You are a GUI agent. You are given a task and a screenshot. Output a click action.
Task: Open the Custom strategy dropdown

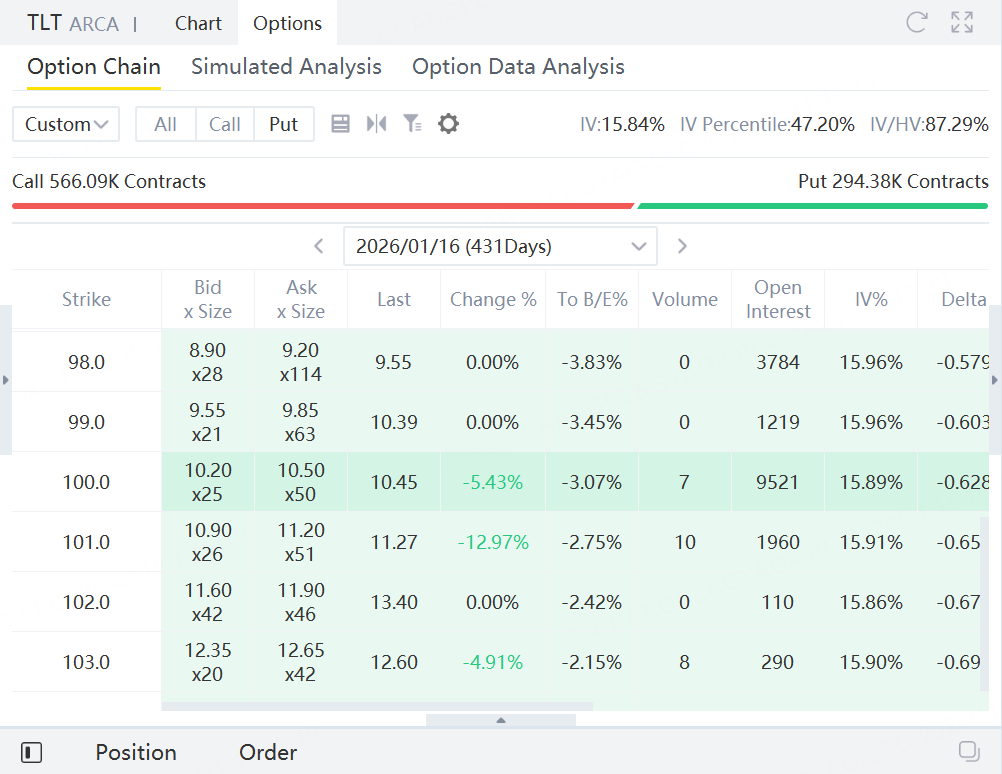(66, 124)
